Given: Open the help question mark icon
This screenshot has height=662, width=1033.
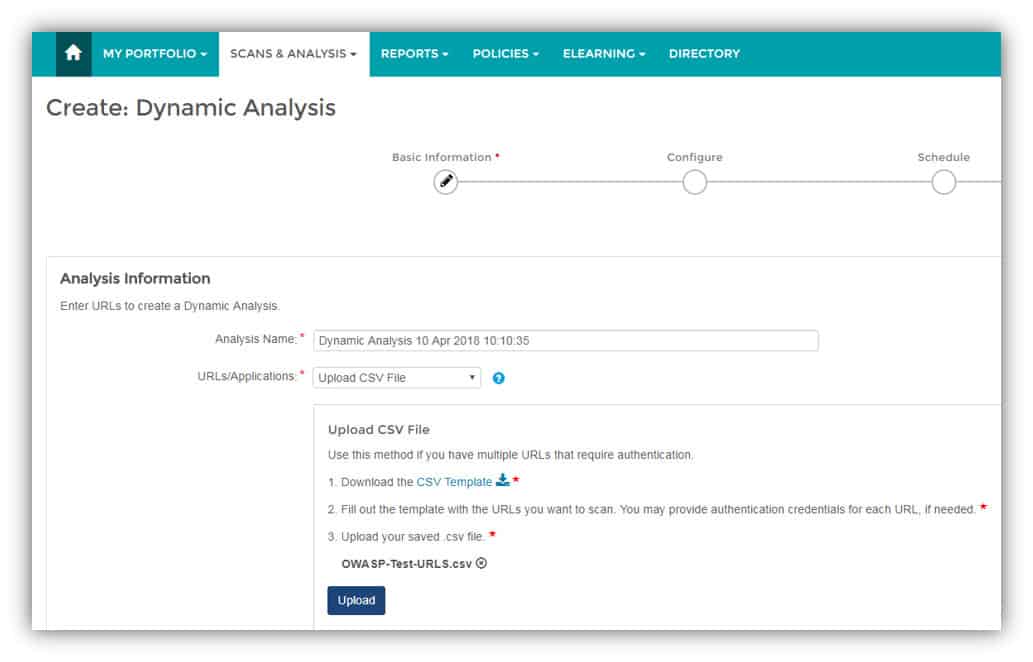Looking at the screenshot, I should (499, 378).
